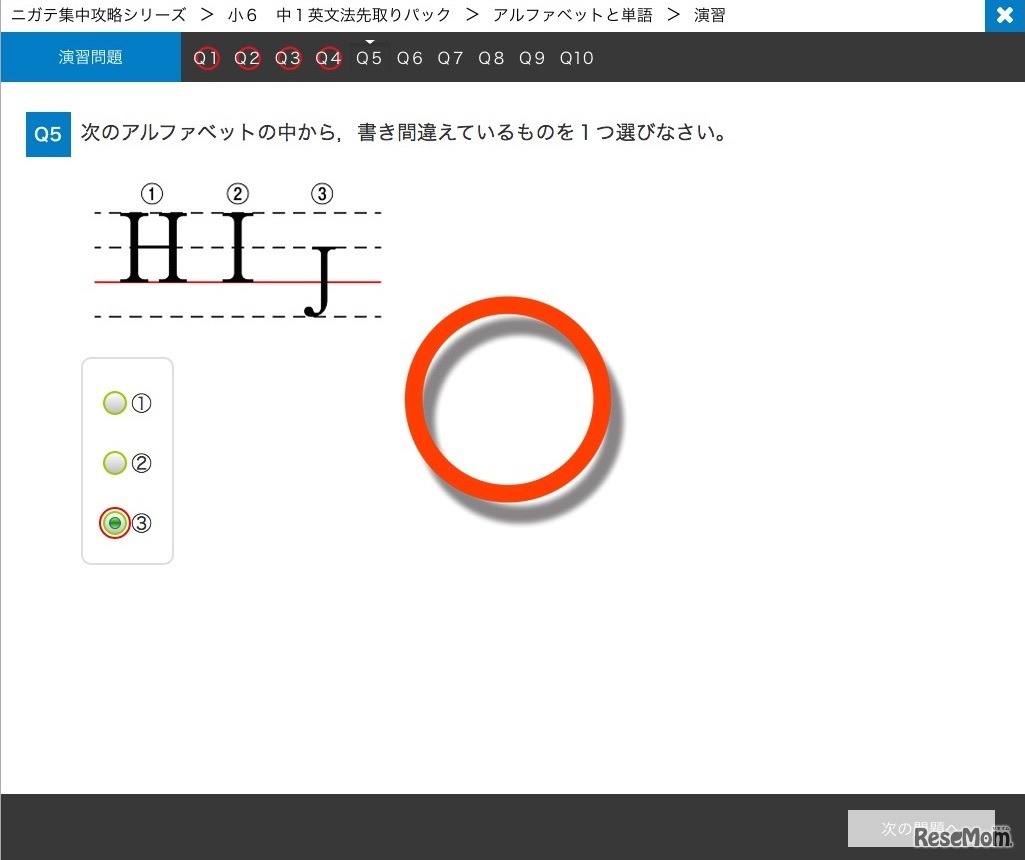Switch to question Q7
Viewport: 1025px width, 860px height.
pyautogui.click(x=450, y=58)
